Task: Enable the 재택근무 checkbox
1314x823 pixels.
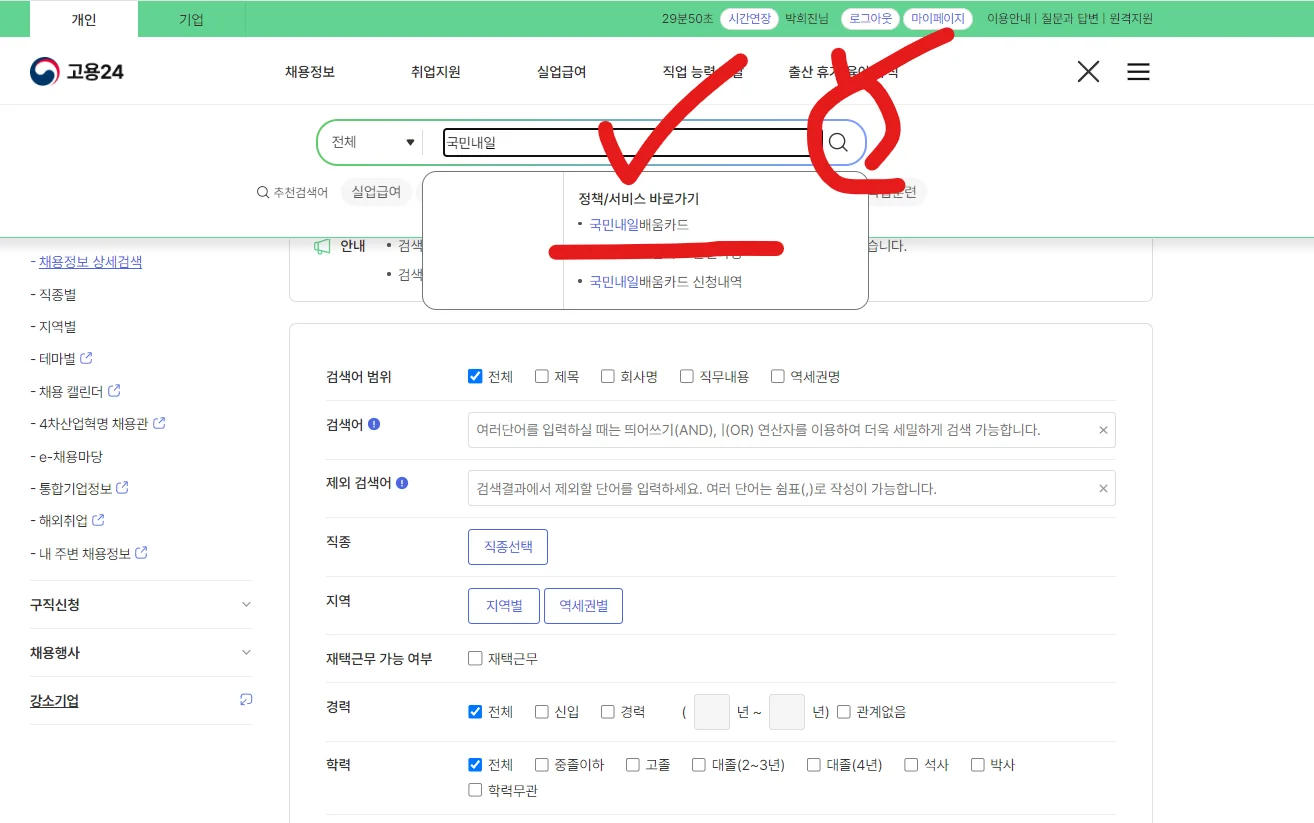Action: point(475,658)
